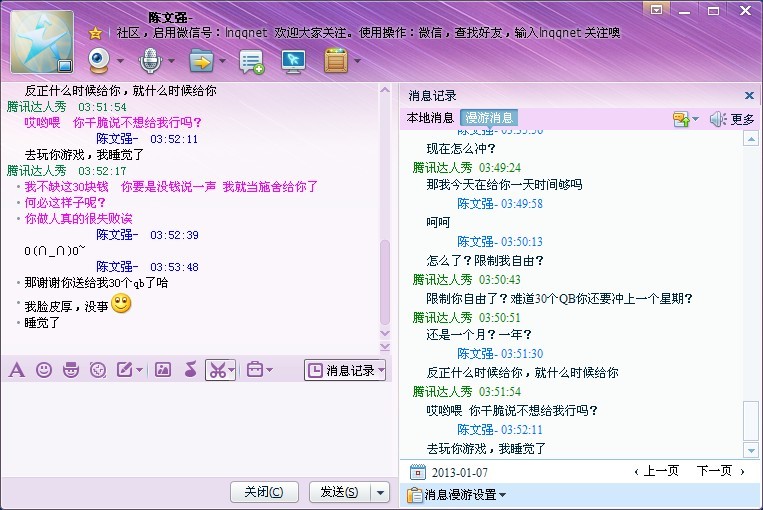Open the calendar icon beside 2013-01-07
This screenshot has width=763, height=510.
(x=418, y=472)
